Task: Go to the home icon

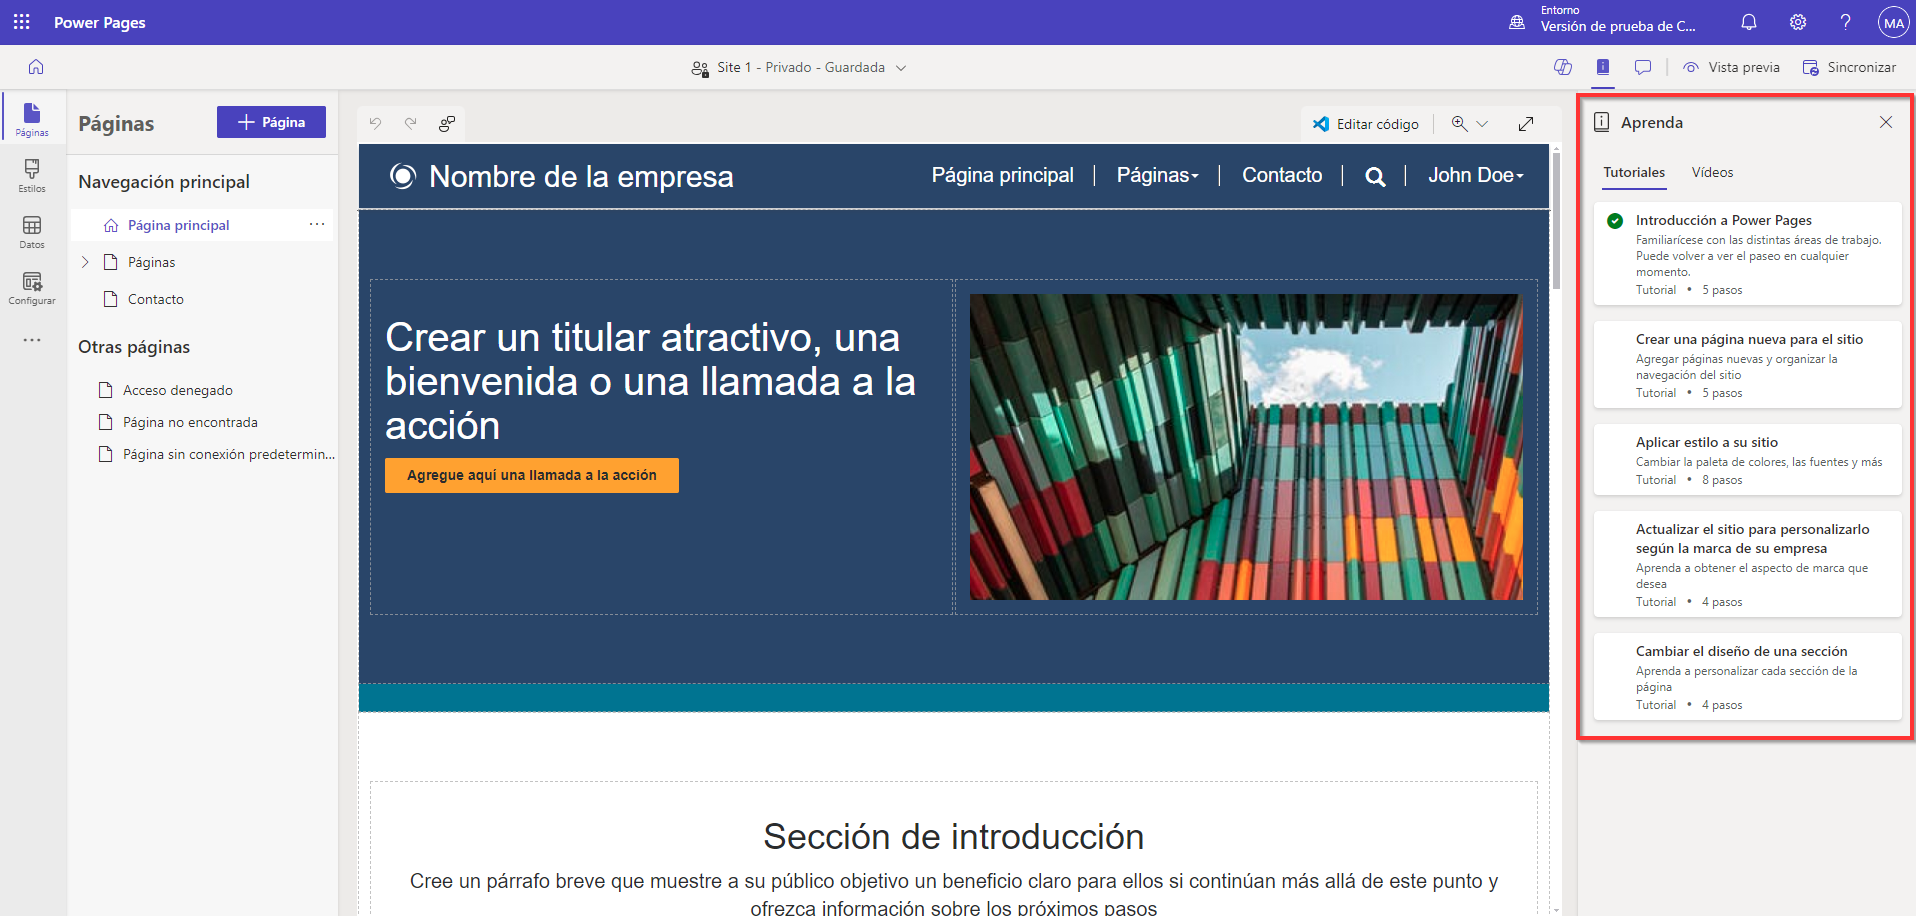Action: (x=36, y=67)
